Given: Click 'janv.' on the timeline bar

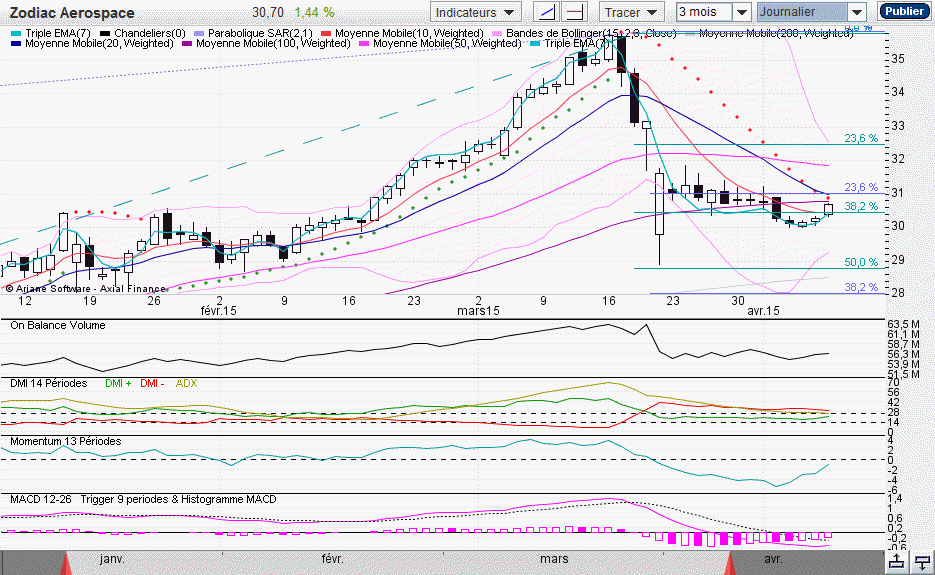Looking at the screenshot, I should 112,559.
